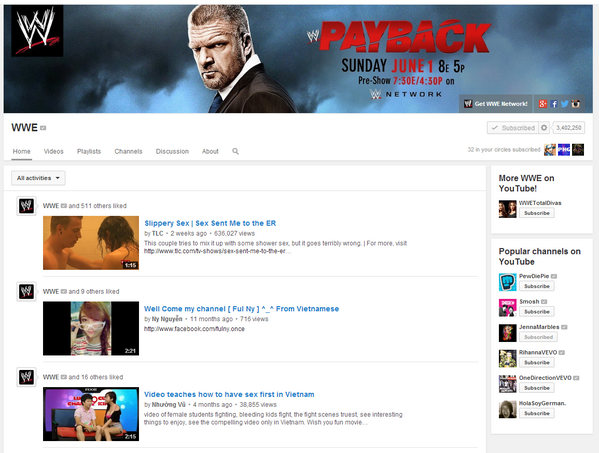The height and width of the screenshot is (453, 599).
Task: Toggle the Subscribed button for WWE
Action: (x=513, y=128)
